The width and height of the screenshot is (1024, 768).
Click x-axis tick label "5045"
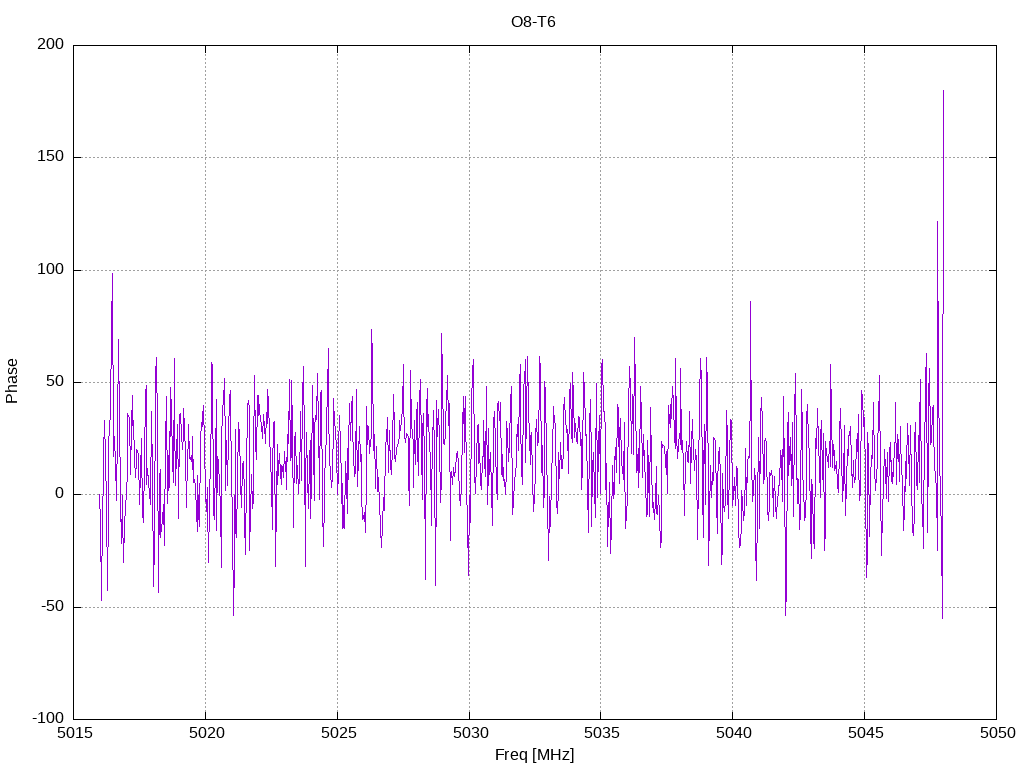pos(865,733)
